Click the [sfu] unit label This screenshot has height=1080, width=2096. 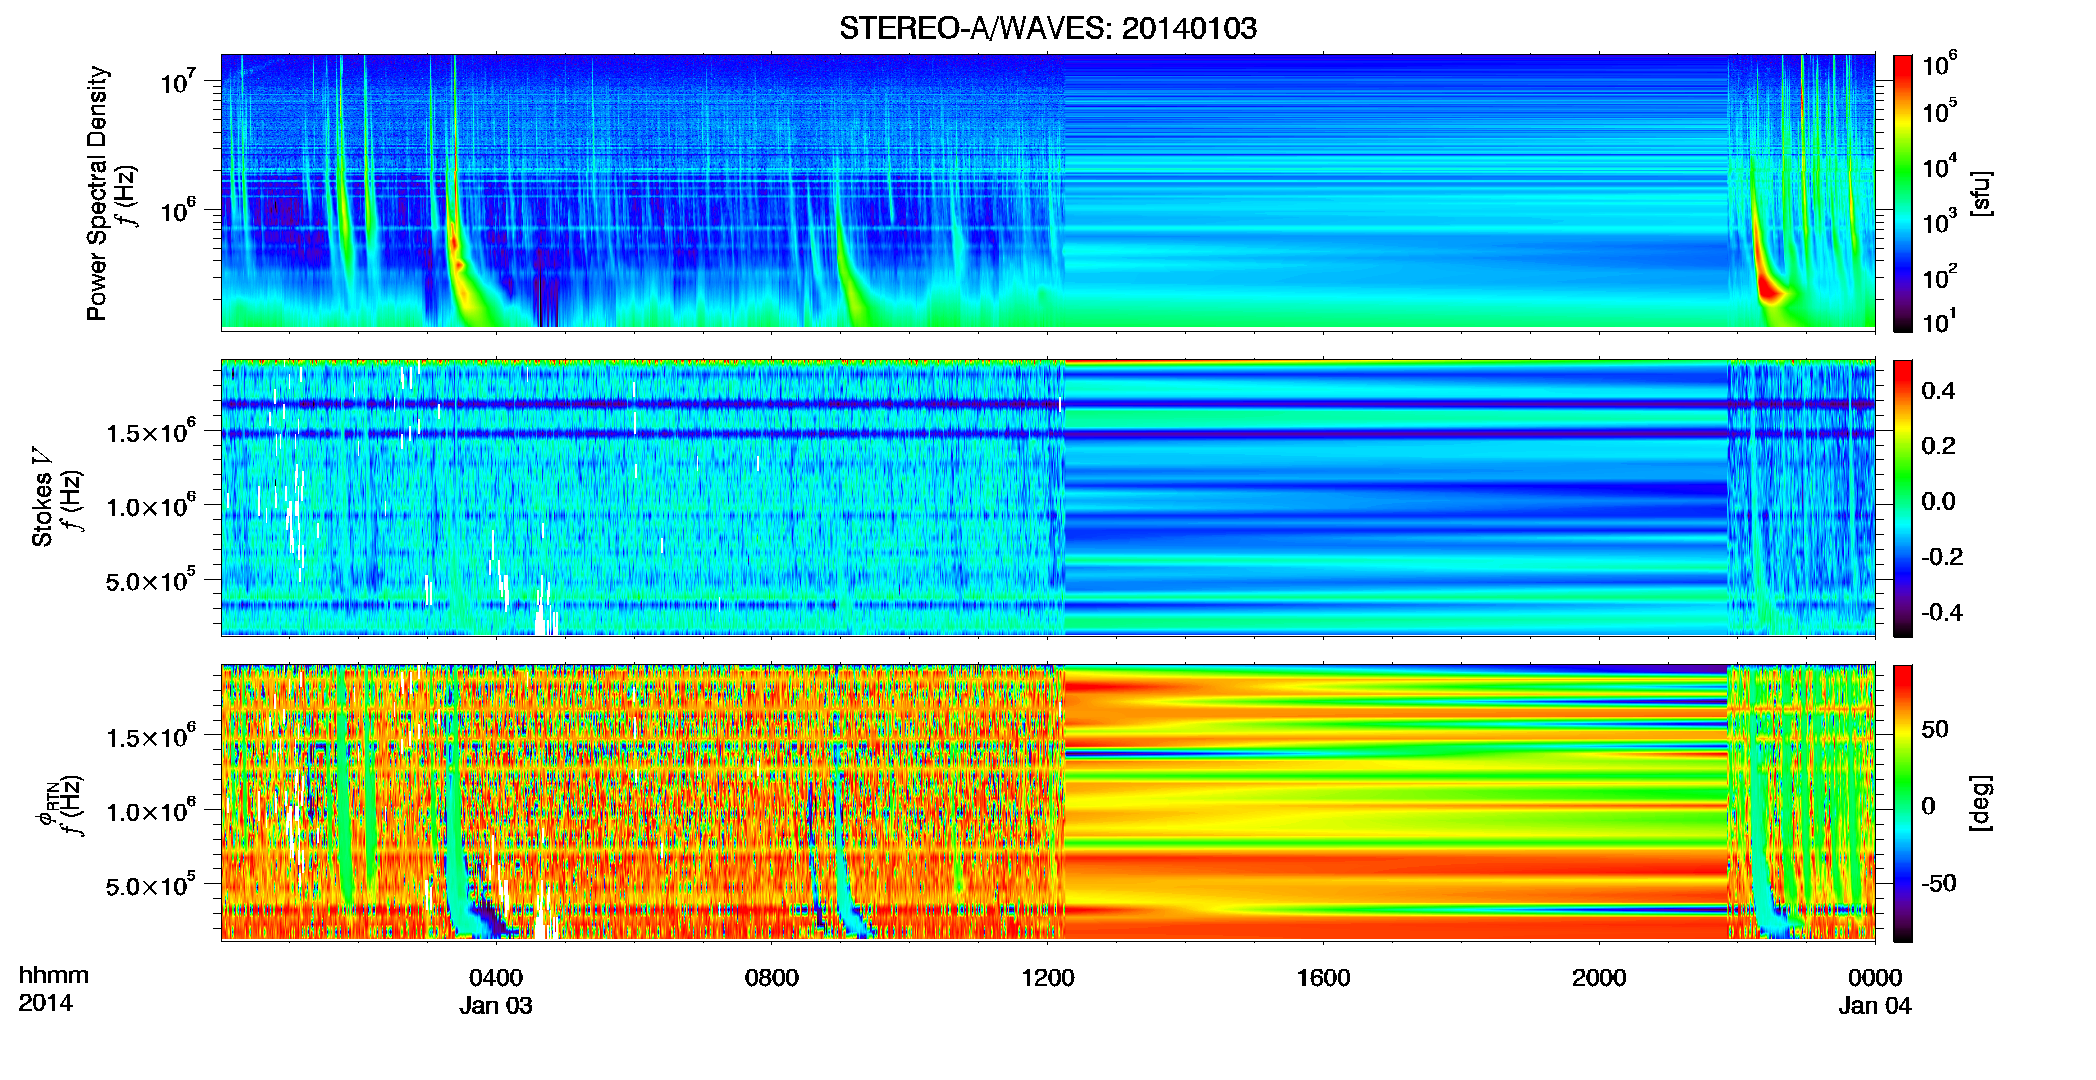[1982, 194]
